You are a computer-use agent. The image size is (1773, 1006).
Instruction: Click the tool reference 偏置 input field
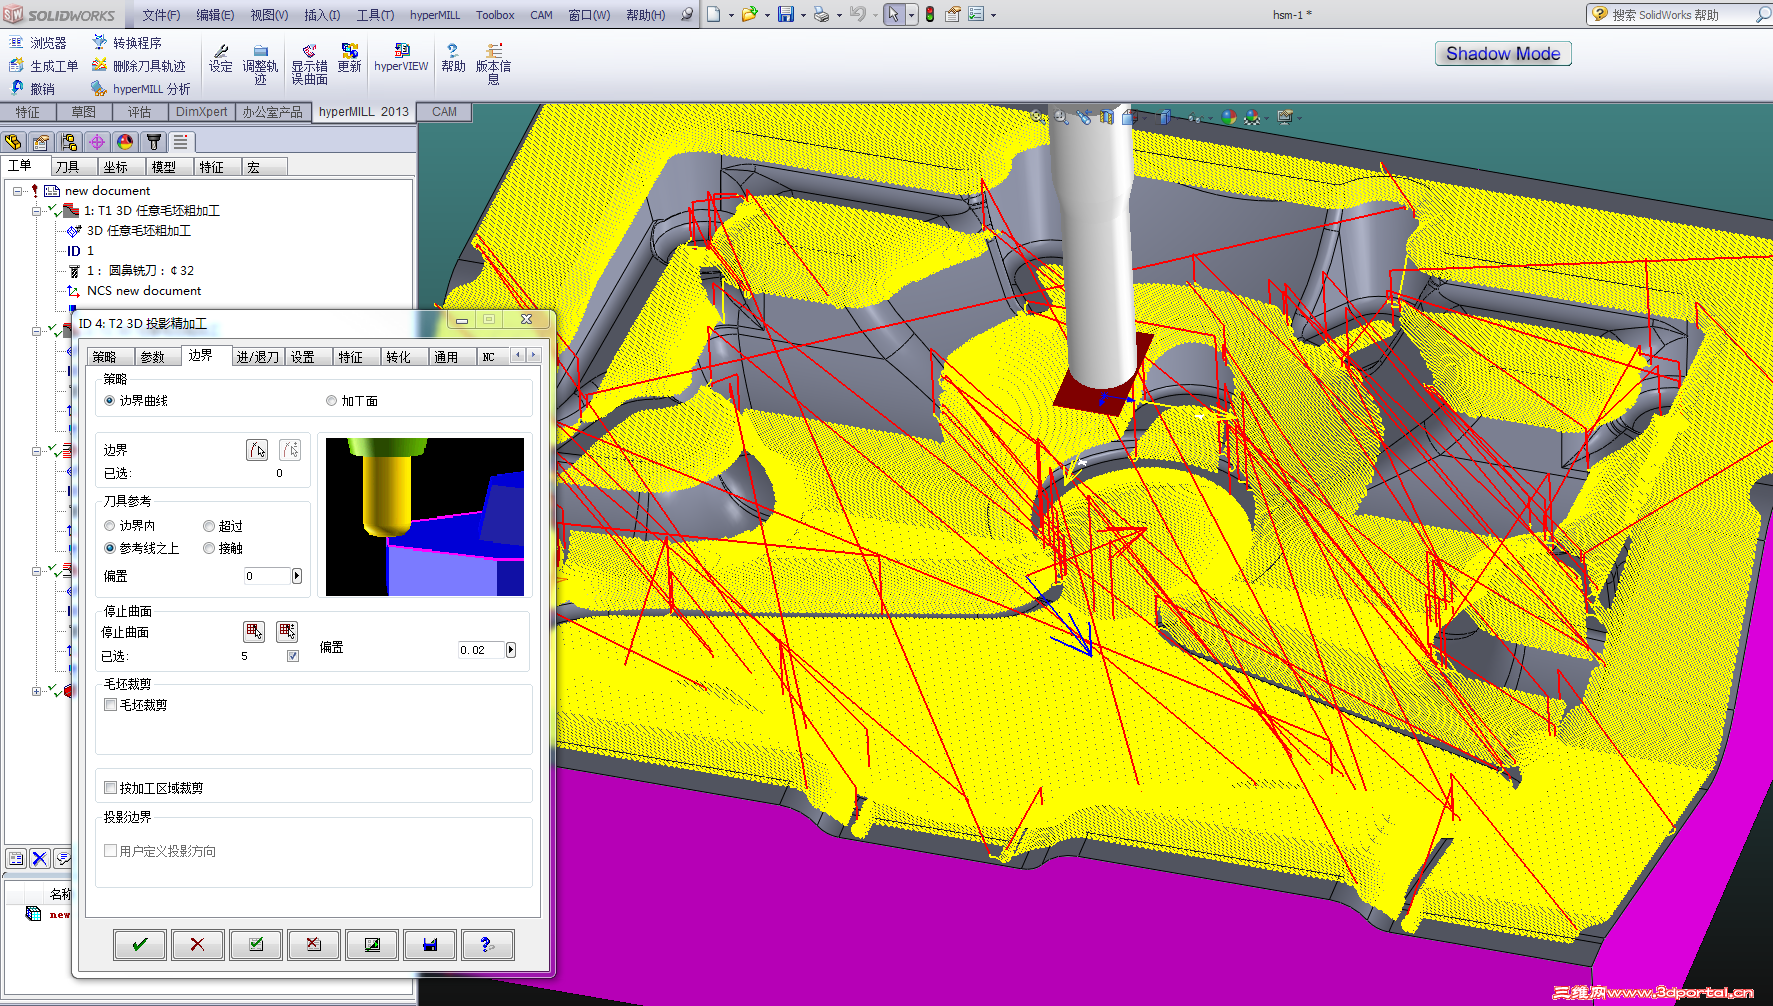coord(267,576)
